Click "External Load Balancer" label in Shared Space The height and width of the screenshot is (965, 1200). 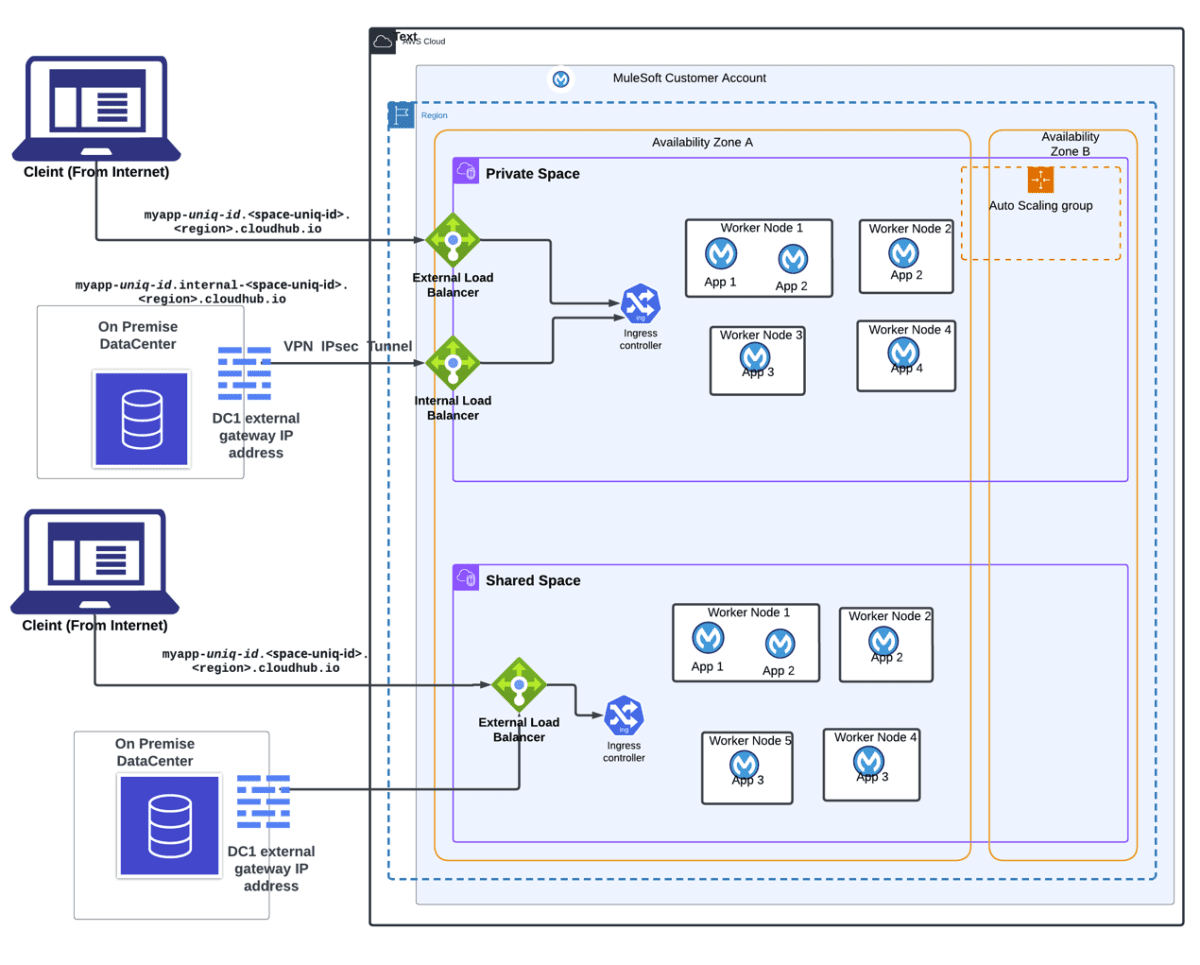[519, 730]
